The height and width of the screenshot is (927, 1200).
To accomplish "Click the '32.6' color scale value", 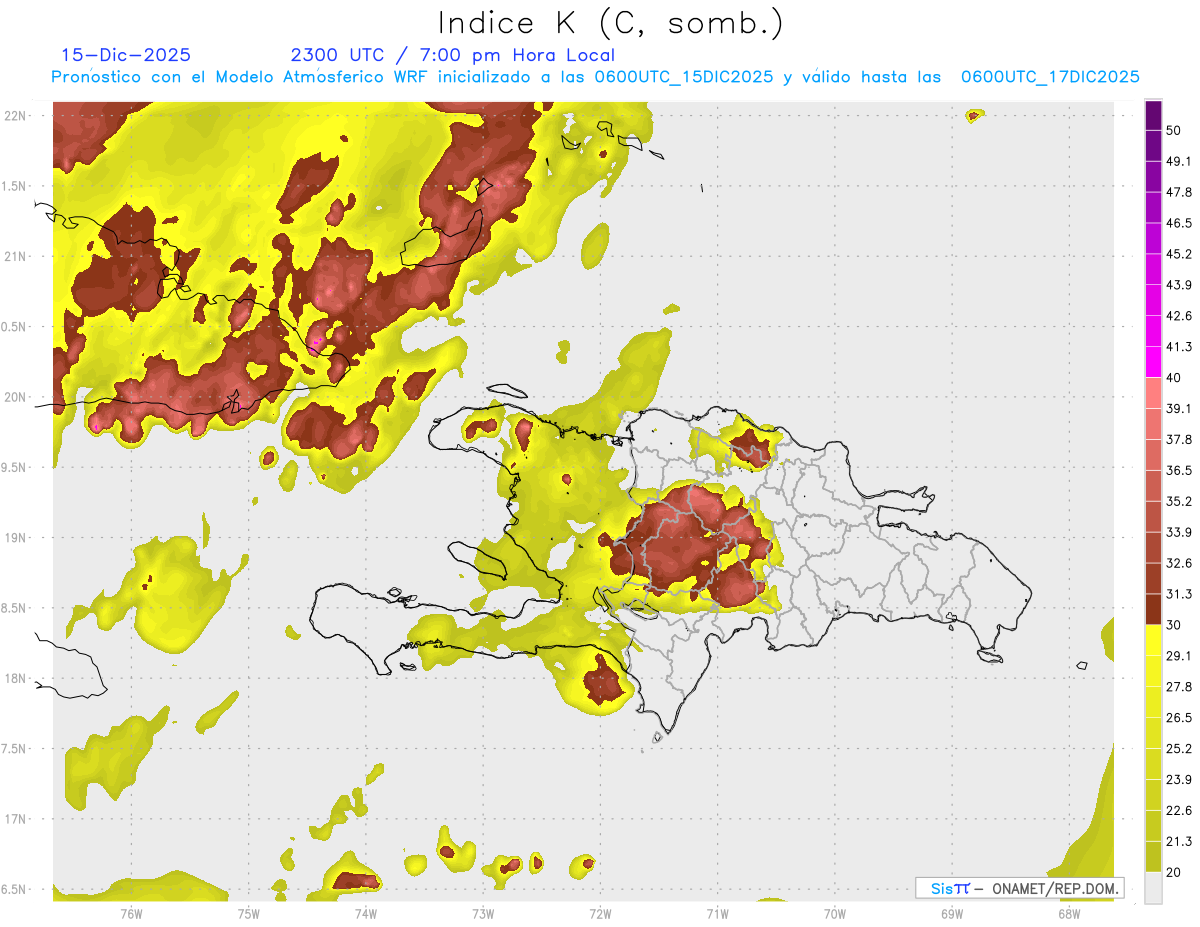I will point(1180,563).
